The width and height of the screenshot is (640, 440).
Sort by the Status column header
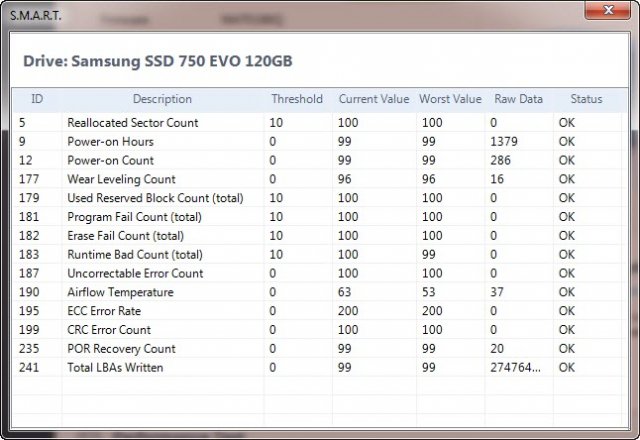[586, 99]
